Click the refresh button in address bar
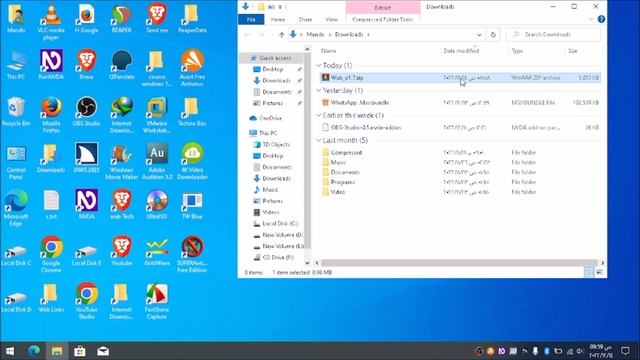This screenshot has height=360, width=640. pyautogui.click(x=493, y=35)
